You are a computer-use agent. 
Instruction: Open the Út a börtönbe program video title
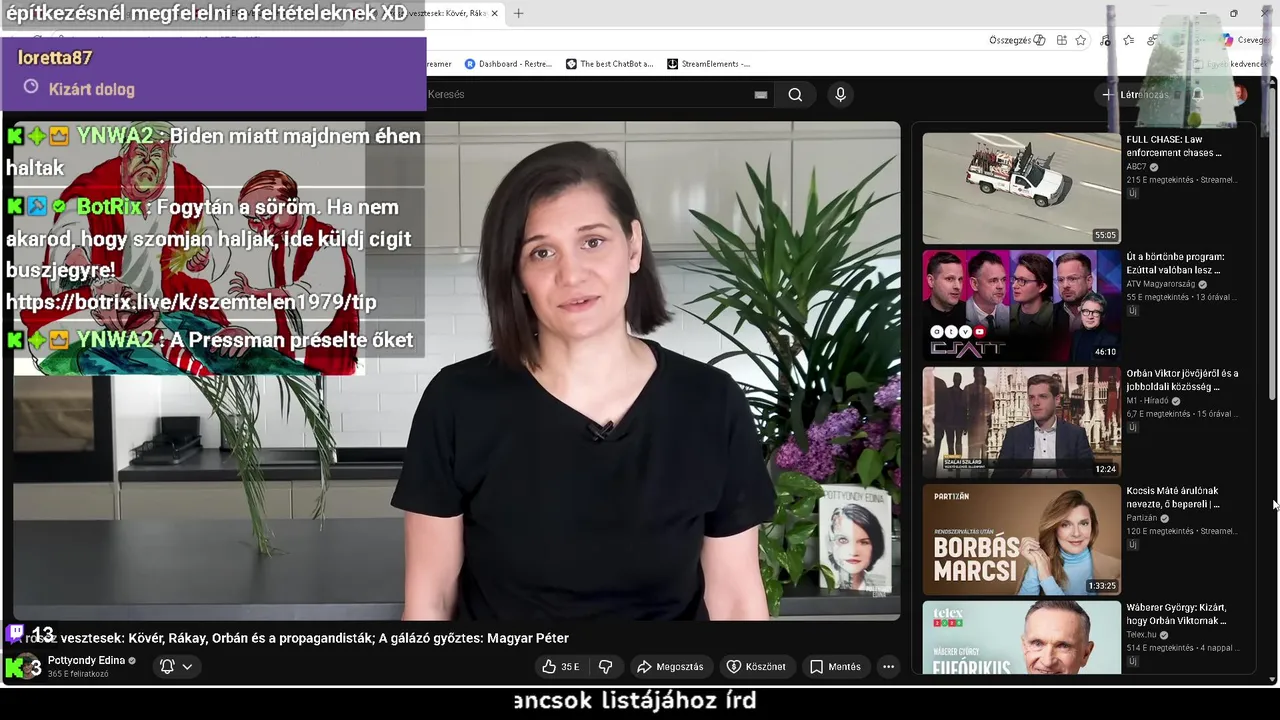click(x=1175, y=263)
